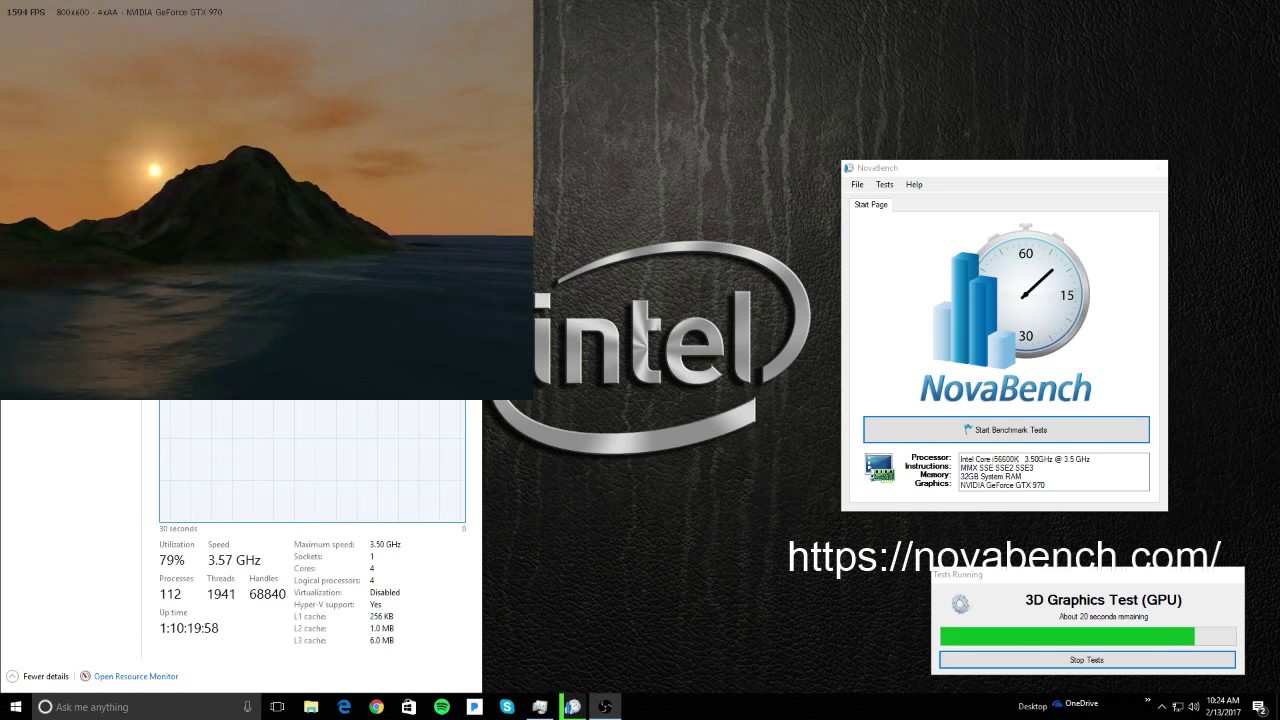Image resolution: width=1280 pixels, height=720 pixels.
Task: Launch Microsoft Edge from taskbar
Action: pos(344,707)
